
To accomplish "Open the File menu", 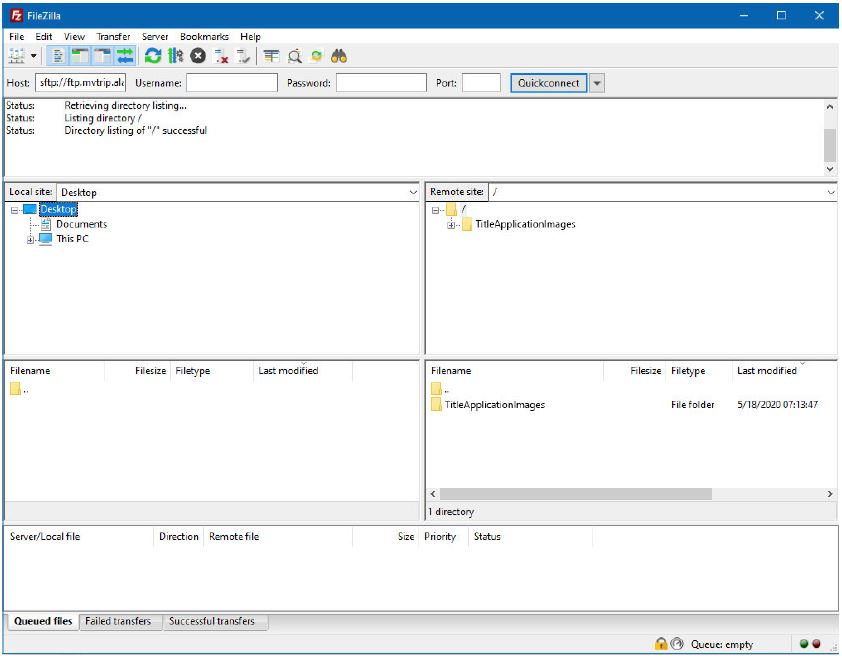I will point(17,37).
